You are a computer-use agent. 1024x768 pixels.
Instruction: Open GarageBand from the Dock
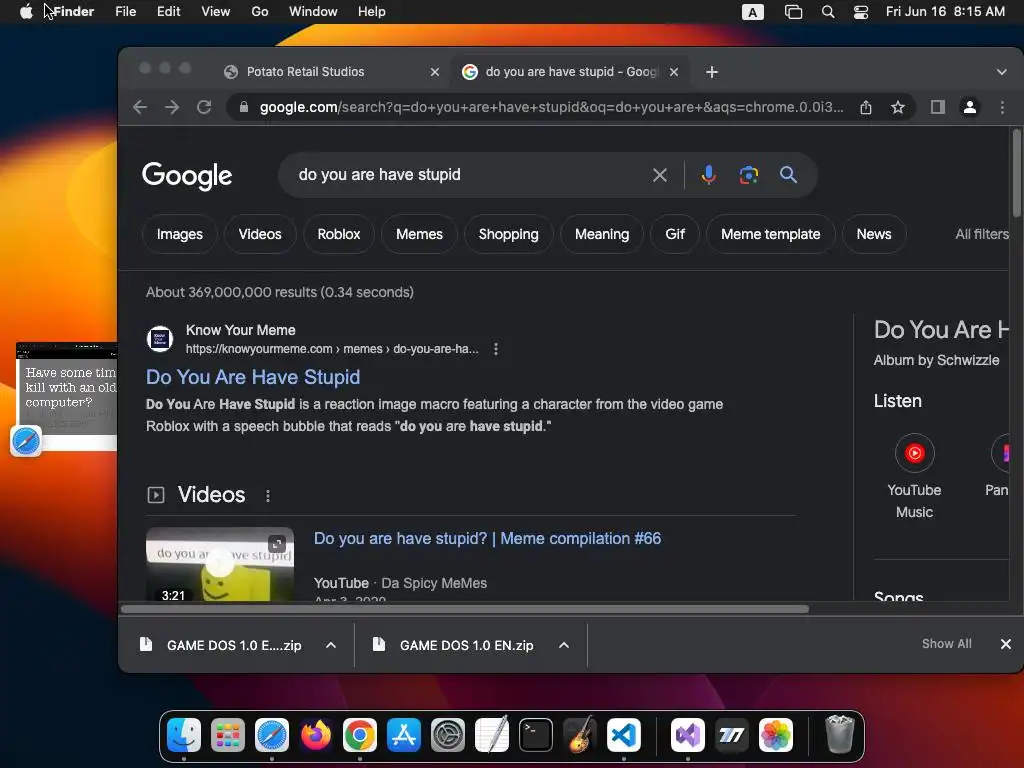(x=580, y=735)
